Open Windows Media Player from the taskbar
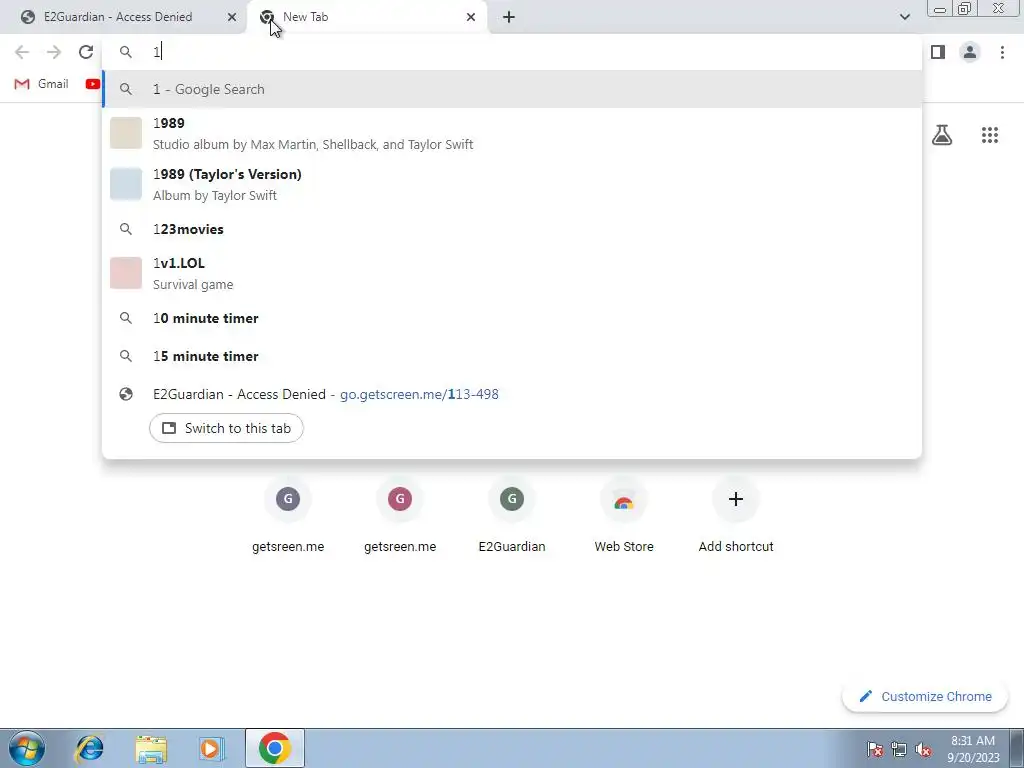 point(211,748)
